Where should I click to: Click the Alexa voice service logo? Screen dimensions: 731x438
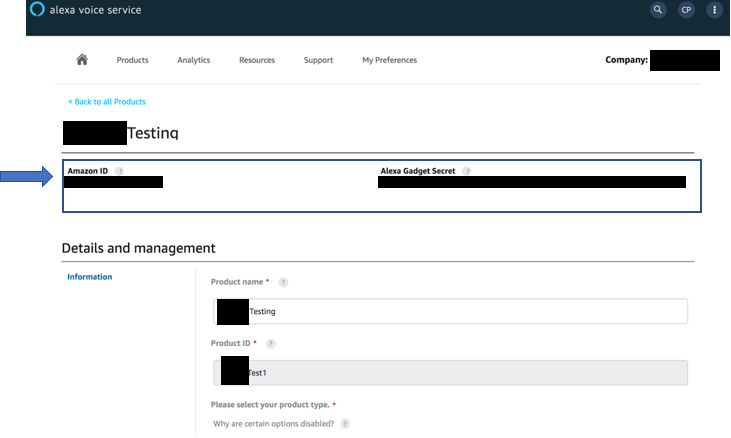pyautogui.click(x=37, y=9)
